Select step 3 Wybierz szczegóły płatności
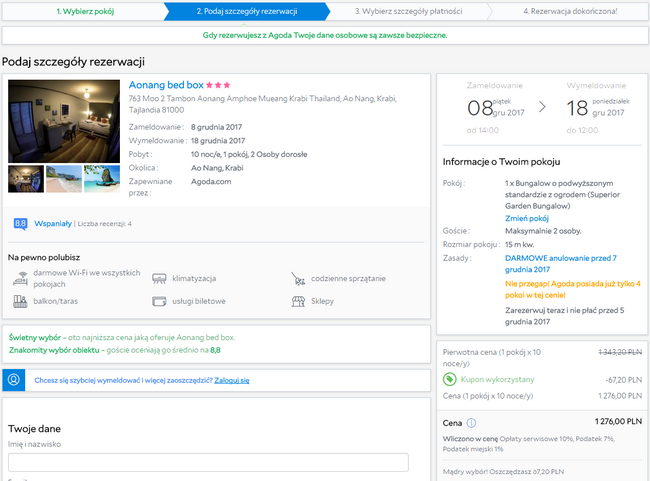This screenshot has width=650, height=481. [408, 11]
